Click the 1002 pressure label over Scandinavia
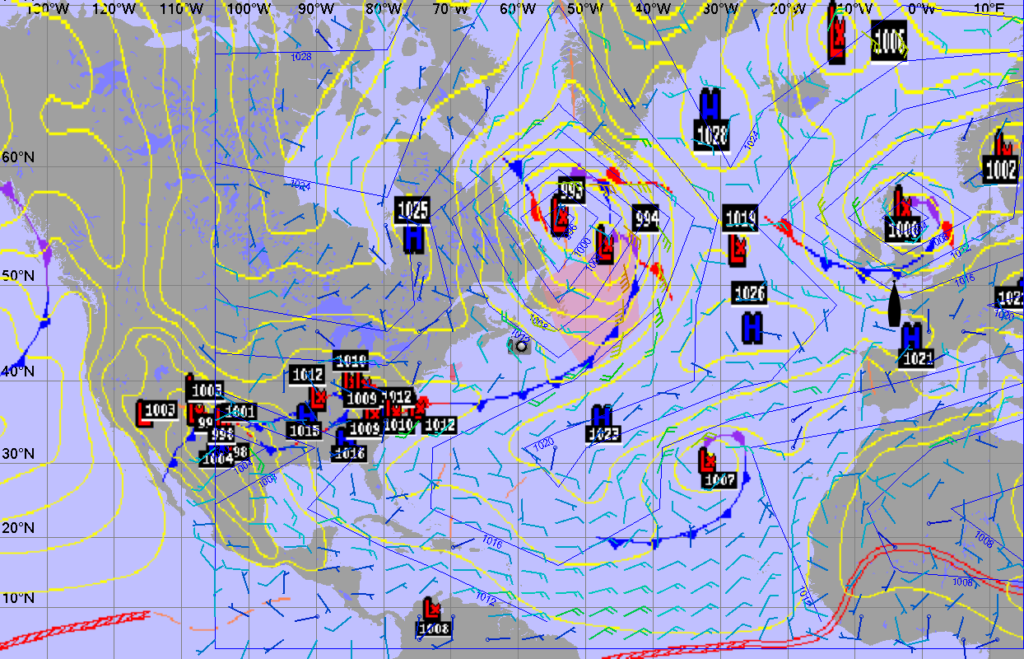 (1002, 169)
